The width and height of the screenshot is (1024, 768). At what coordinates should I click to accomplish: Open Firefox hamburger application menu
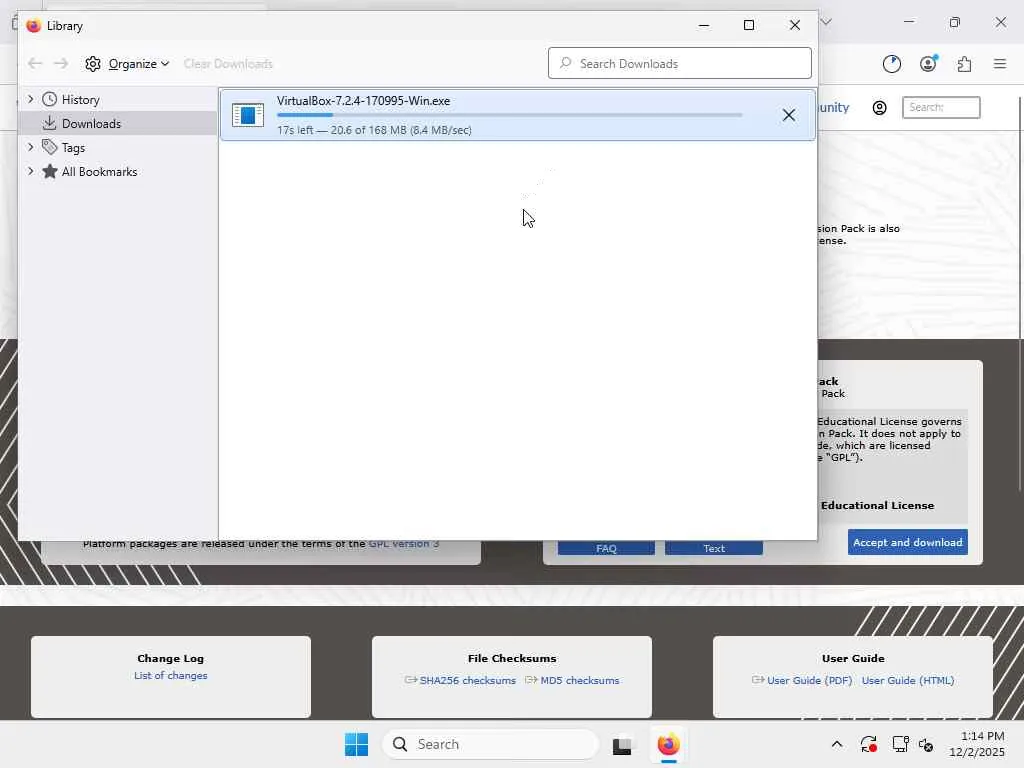[x=1000, y=63]
